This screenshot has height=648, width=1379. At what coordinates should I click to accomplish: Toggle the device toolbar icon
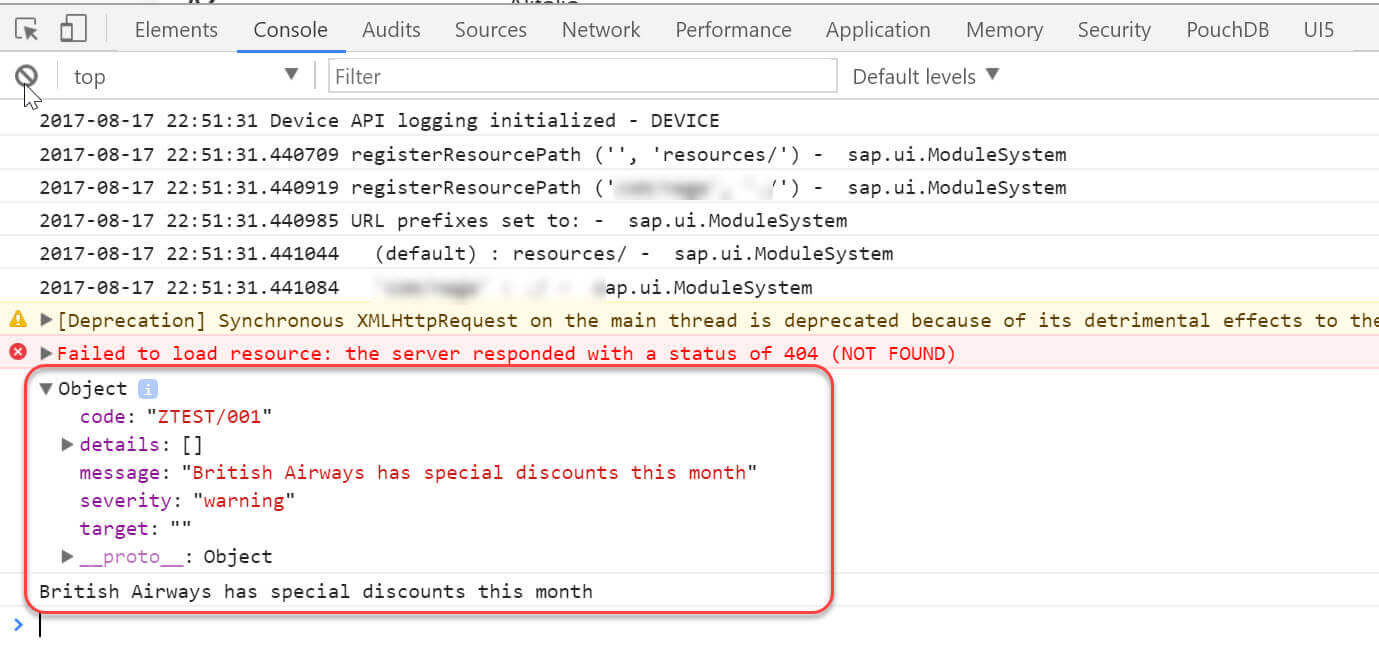point(72,29)
